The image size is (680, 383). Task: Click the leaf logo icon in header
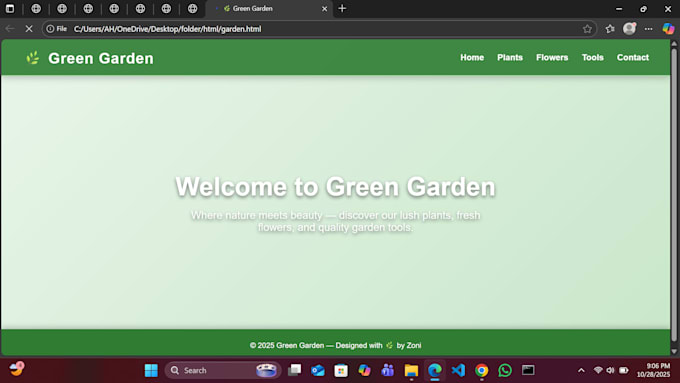(x=33, y=58)
